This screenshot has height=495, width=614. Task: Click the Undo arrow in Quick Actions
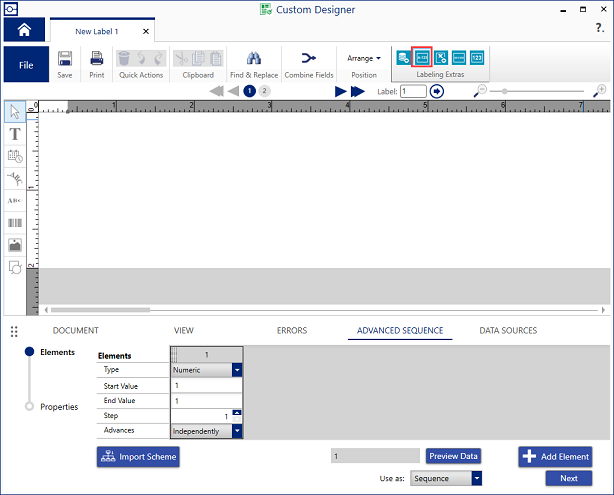coord(141,58)
